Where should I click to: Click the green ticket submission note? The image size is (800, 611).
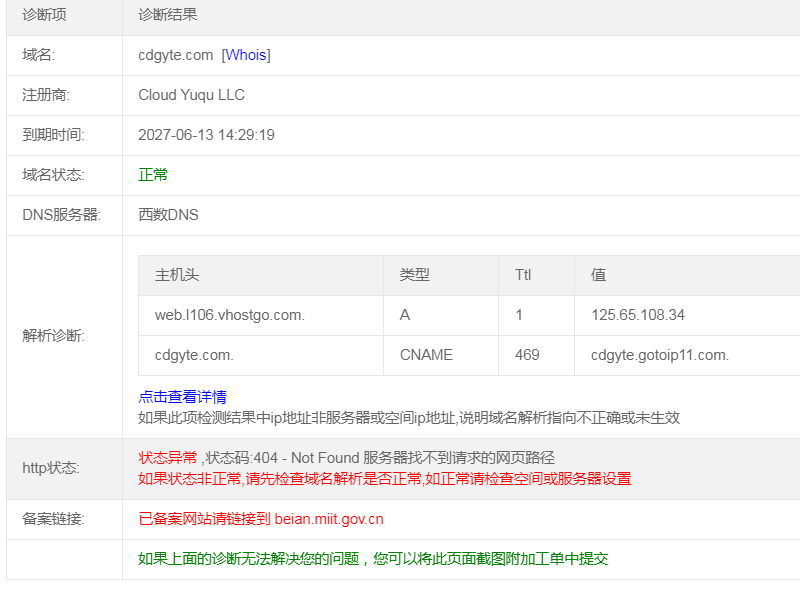click(373, 559)
